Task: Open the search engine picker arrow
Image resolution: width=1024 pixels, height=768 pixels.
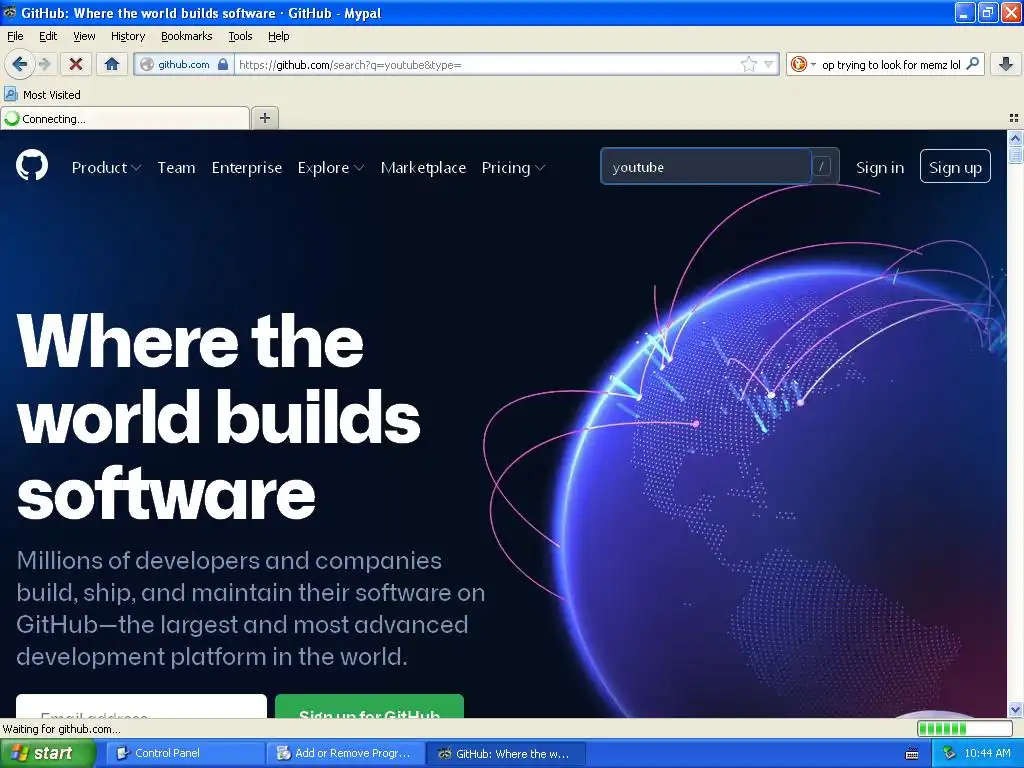Action: point(813,64)
